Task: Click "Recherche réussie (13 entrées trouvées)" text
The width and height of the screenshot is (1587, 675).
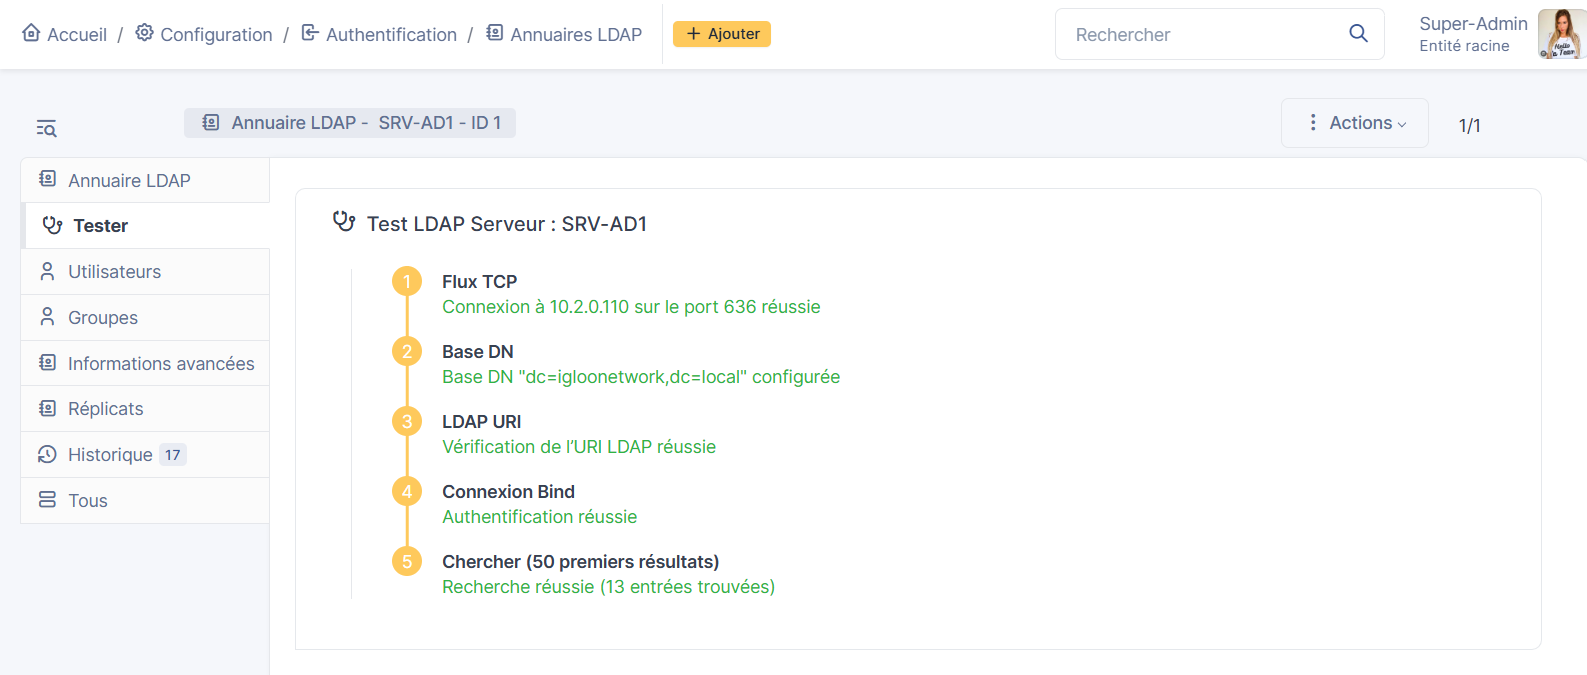Action: tap(609, 587)
